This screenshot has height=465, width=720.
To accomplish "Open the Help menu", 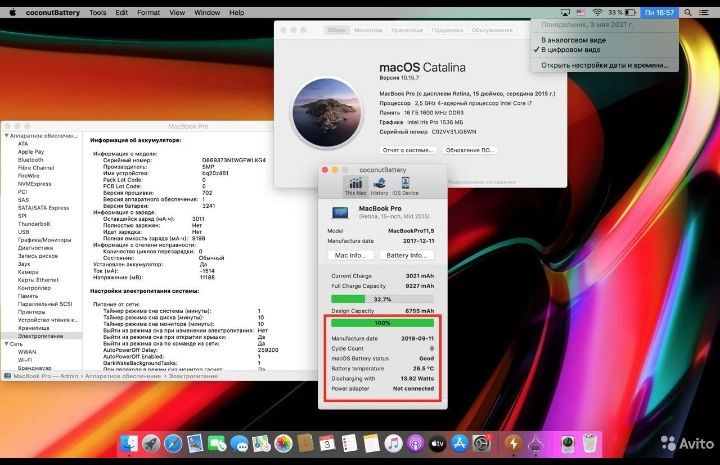I will (x=236, y=12).
